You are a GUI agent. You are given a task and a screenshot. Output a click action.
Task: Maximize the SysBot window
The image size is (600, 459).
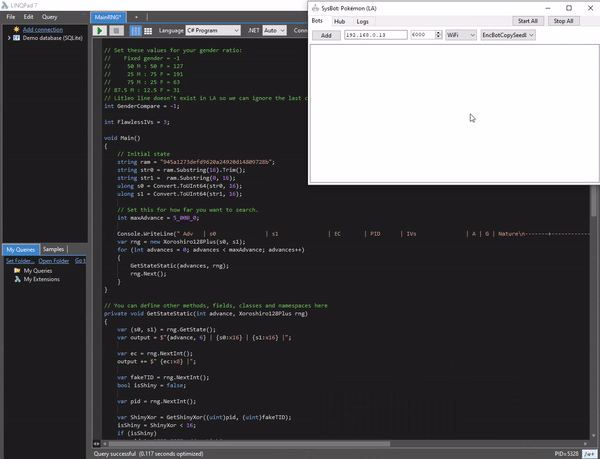[x=569, y=8]
